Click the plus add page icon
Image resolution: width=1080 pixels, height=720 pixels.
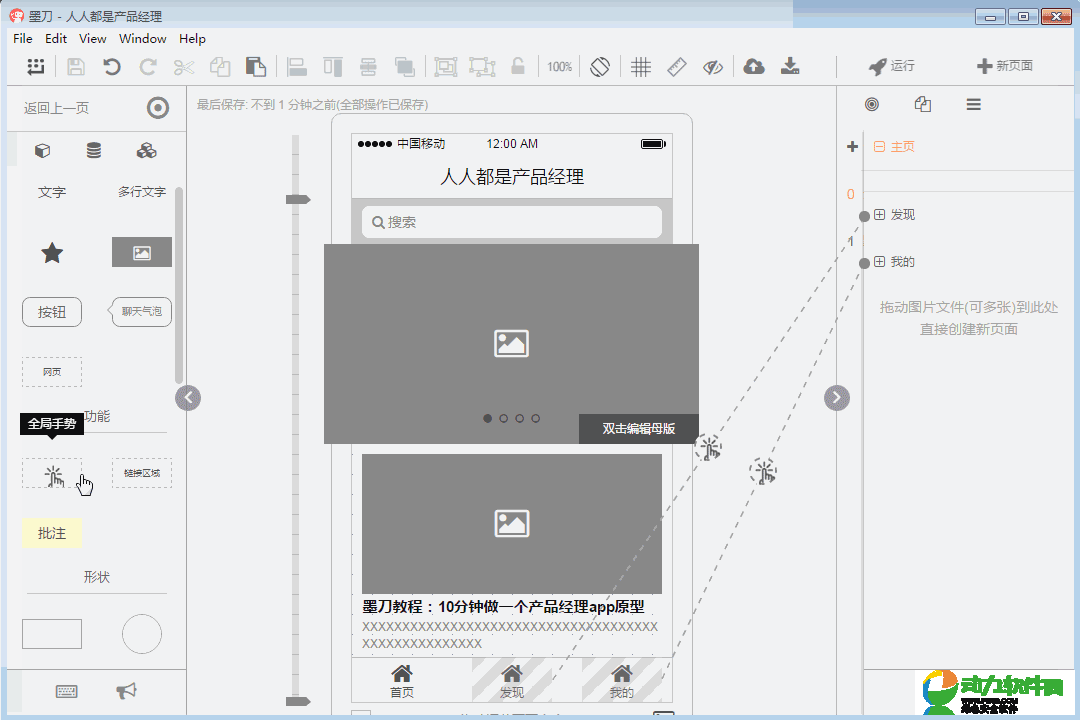click(x=852, y=147)
